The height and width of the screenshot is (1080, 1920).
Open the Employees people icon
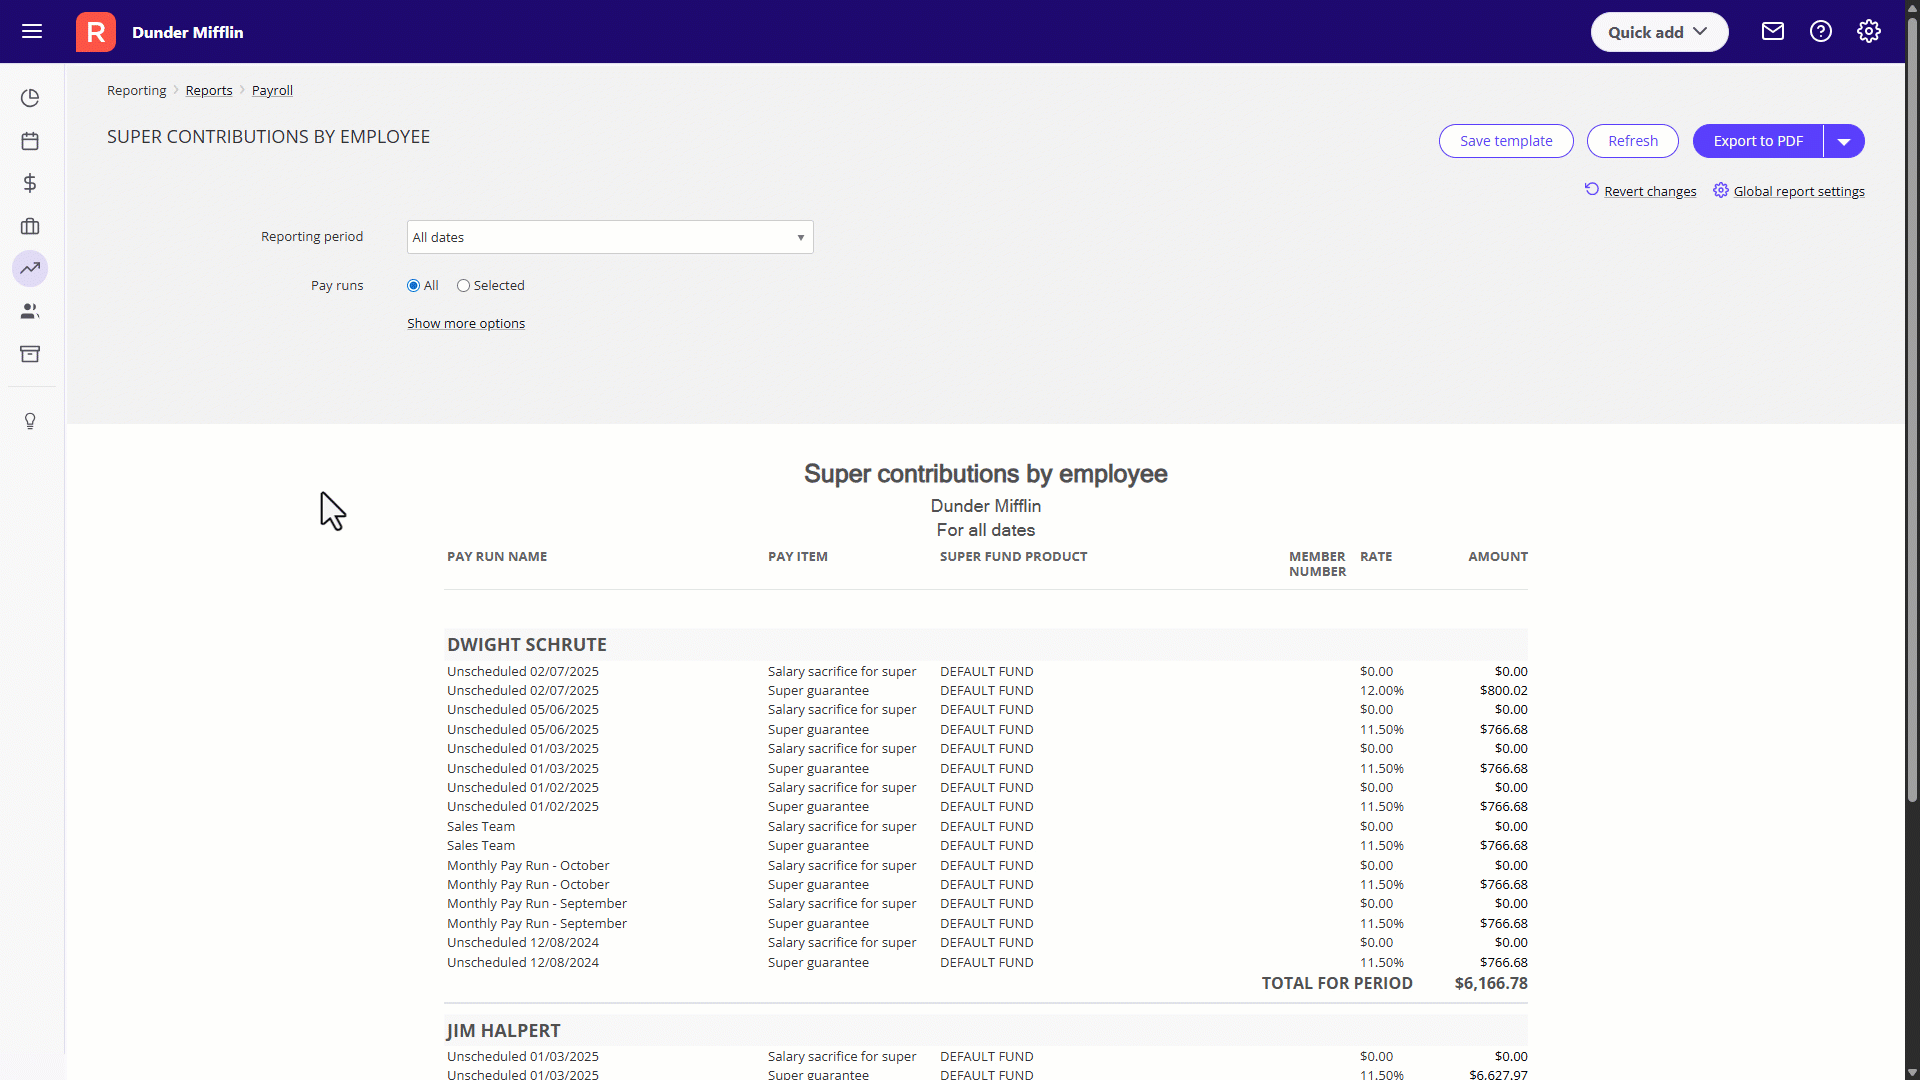pyautogui.click(x=30, y=310)
